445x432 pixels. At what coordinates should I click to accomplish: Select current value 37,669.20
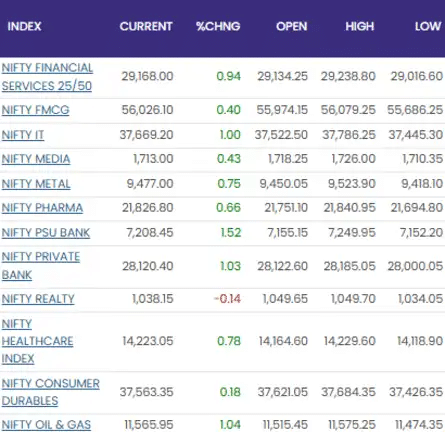[x=146, y=135]
